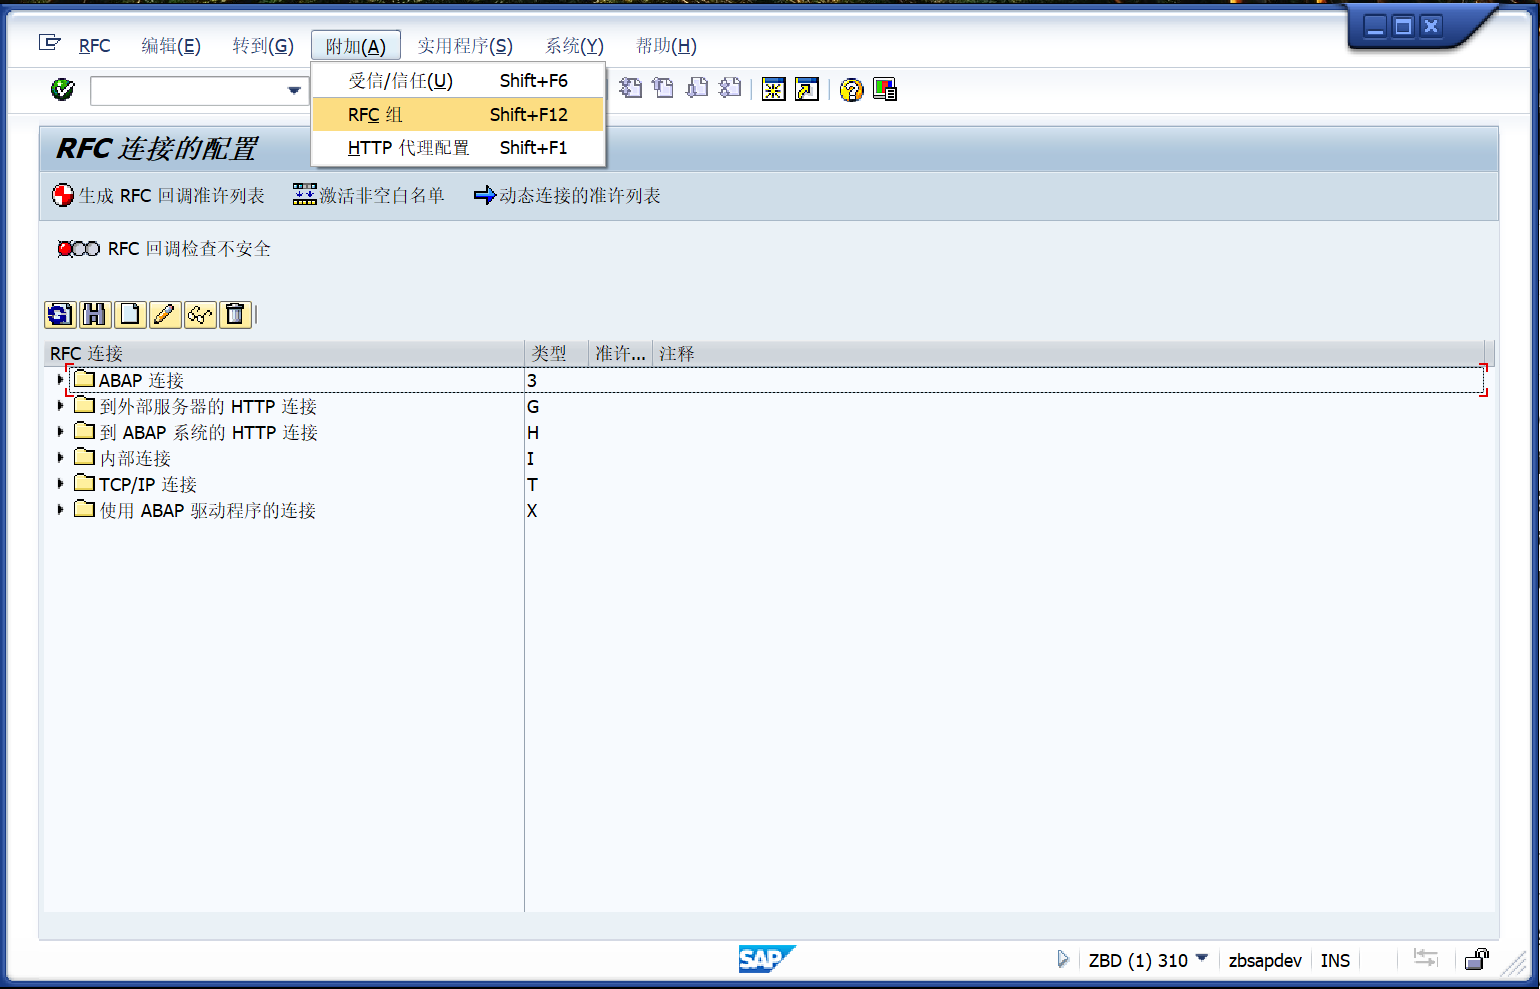The image size is (1540, 989).
Task: Click the generate shortcut icon
Action: coord(807,90)
